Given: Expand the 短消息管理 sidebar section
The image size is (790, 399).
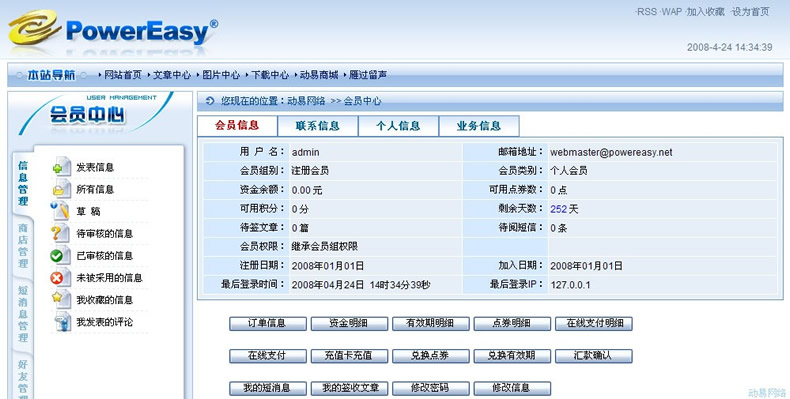Looking at the screenshot, I should (23, 314).
